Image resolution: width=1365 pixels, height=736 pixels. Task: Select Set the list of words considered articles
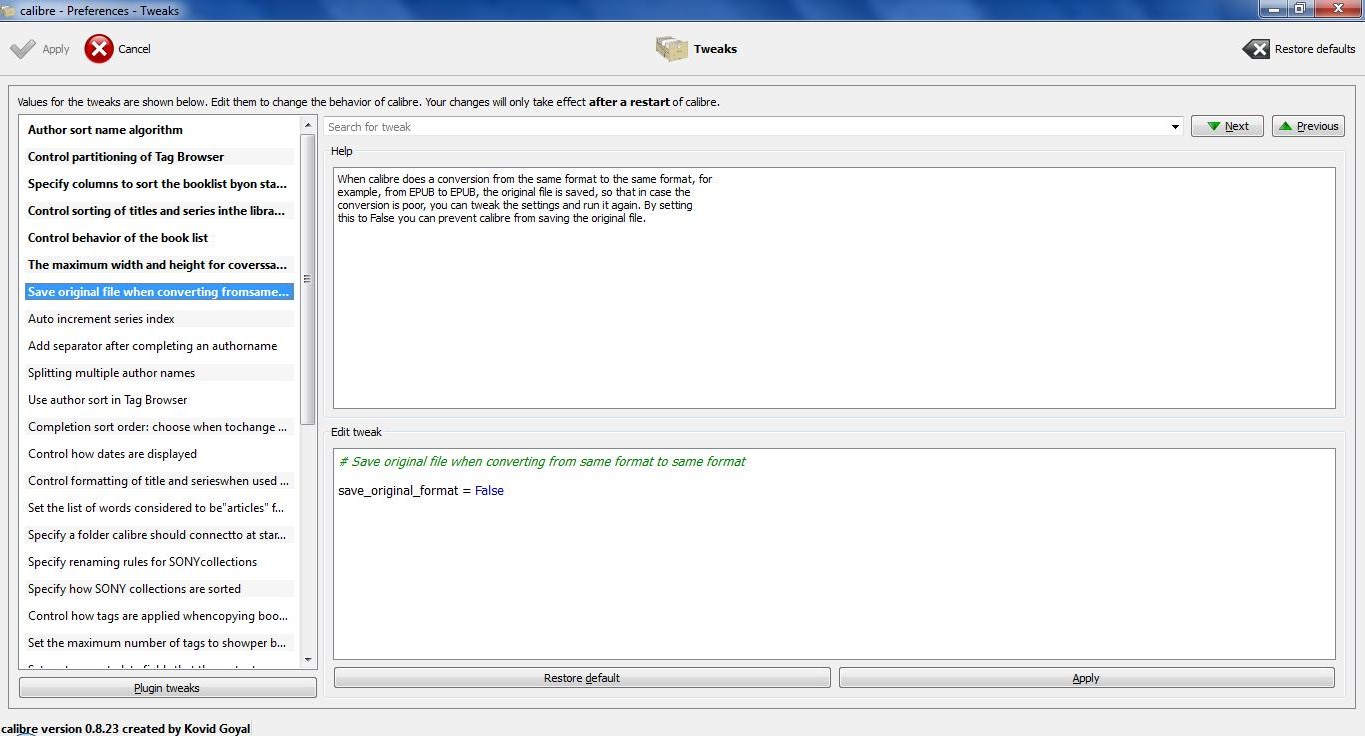click(x=160, y=508)
